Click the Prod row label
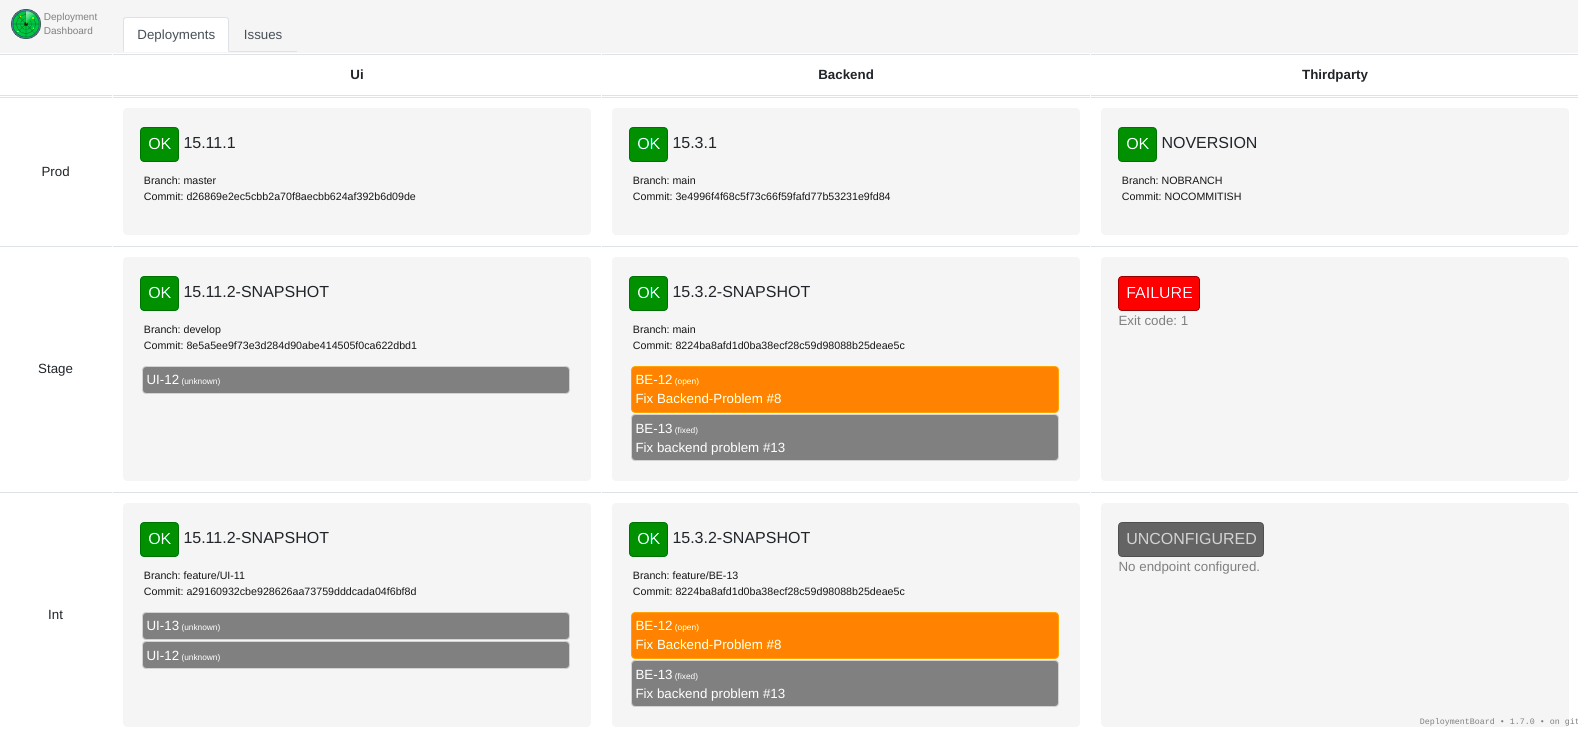 [x=56, y=172]
